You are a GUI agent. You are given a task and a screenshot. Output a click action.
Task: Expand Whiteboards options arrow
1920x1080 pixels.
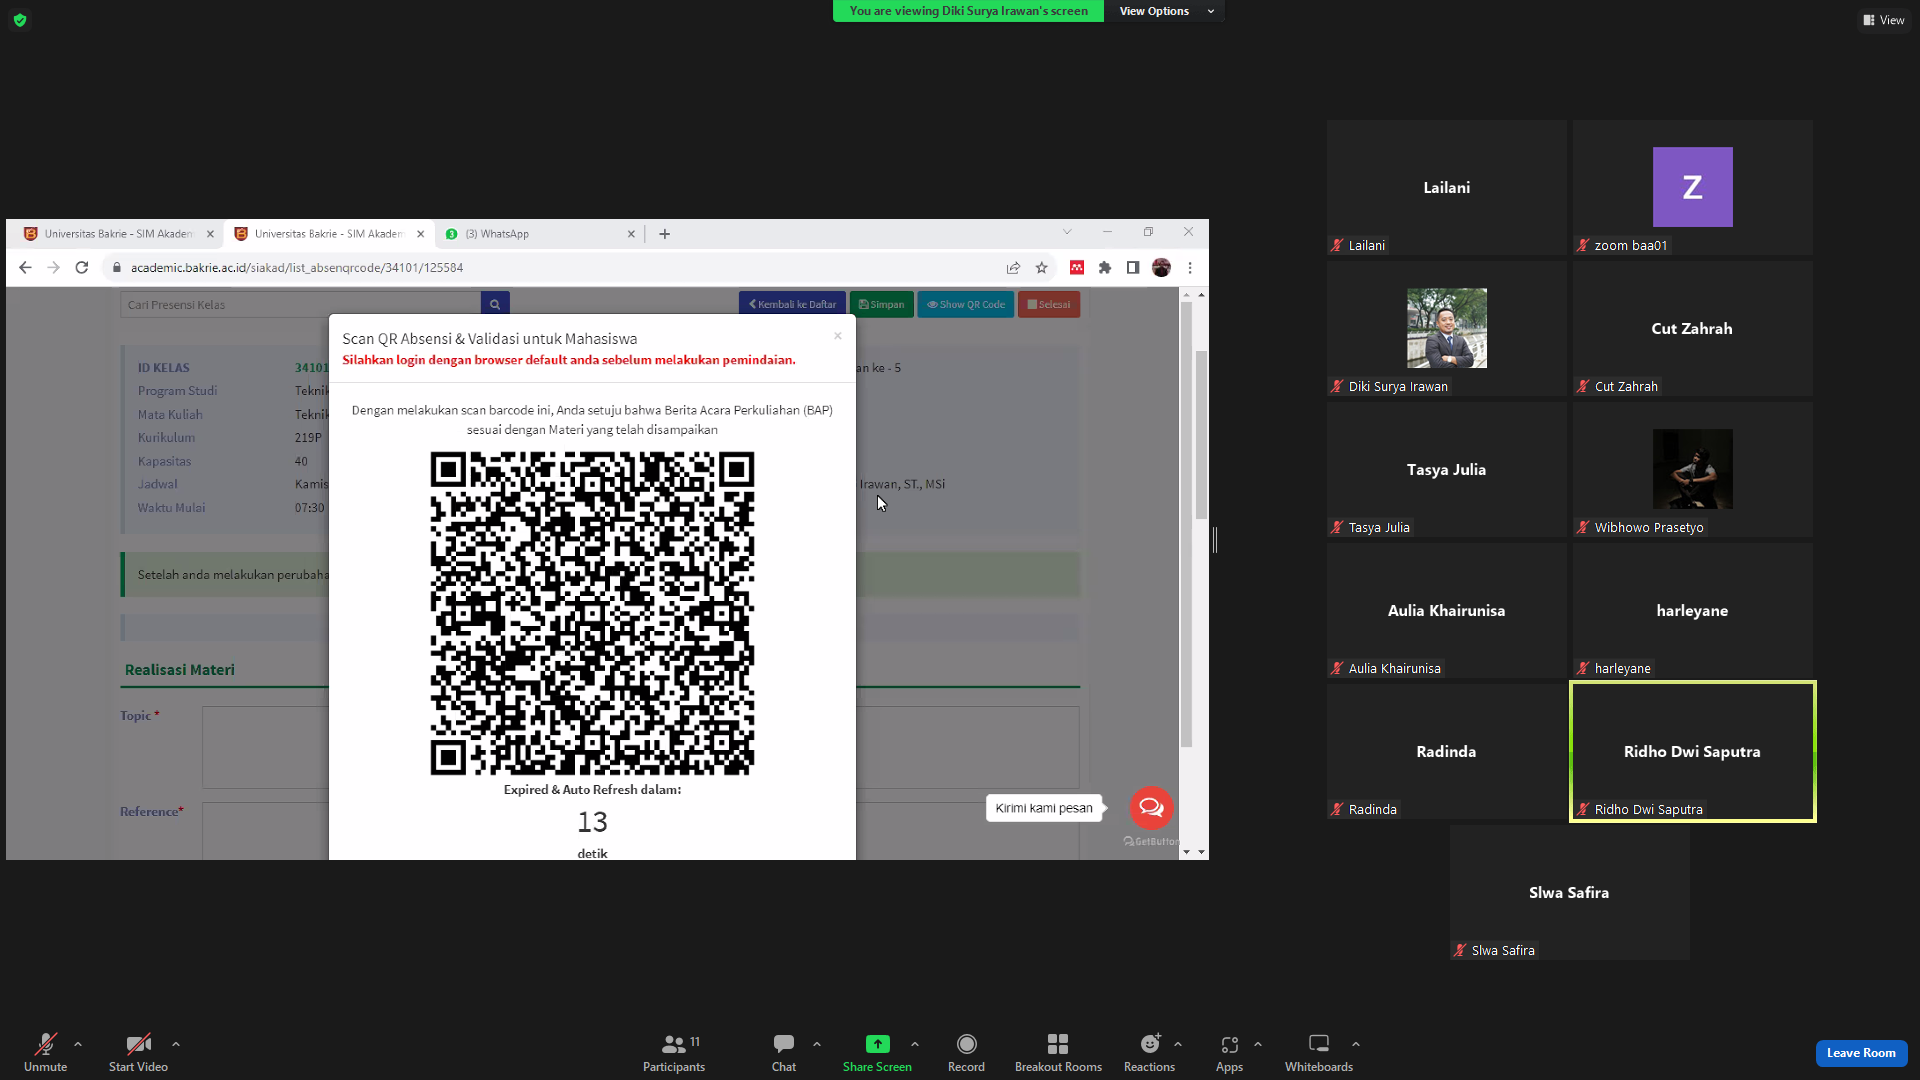click(1356, 1044)
